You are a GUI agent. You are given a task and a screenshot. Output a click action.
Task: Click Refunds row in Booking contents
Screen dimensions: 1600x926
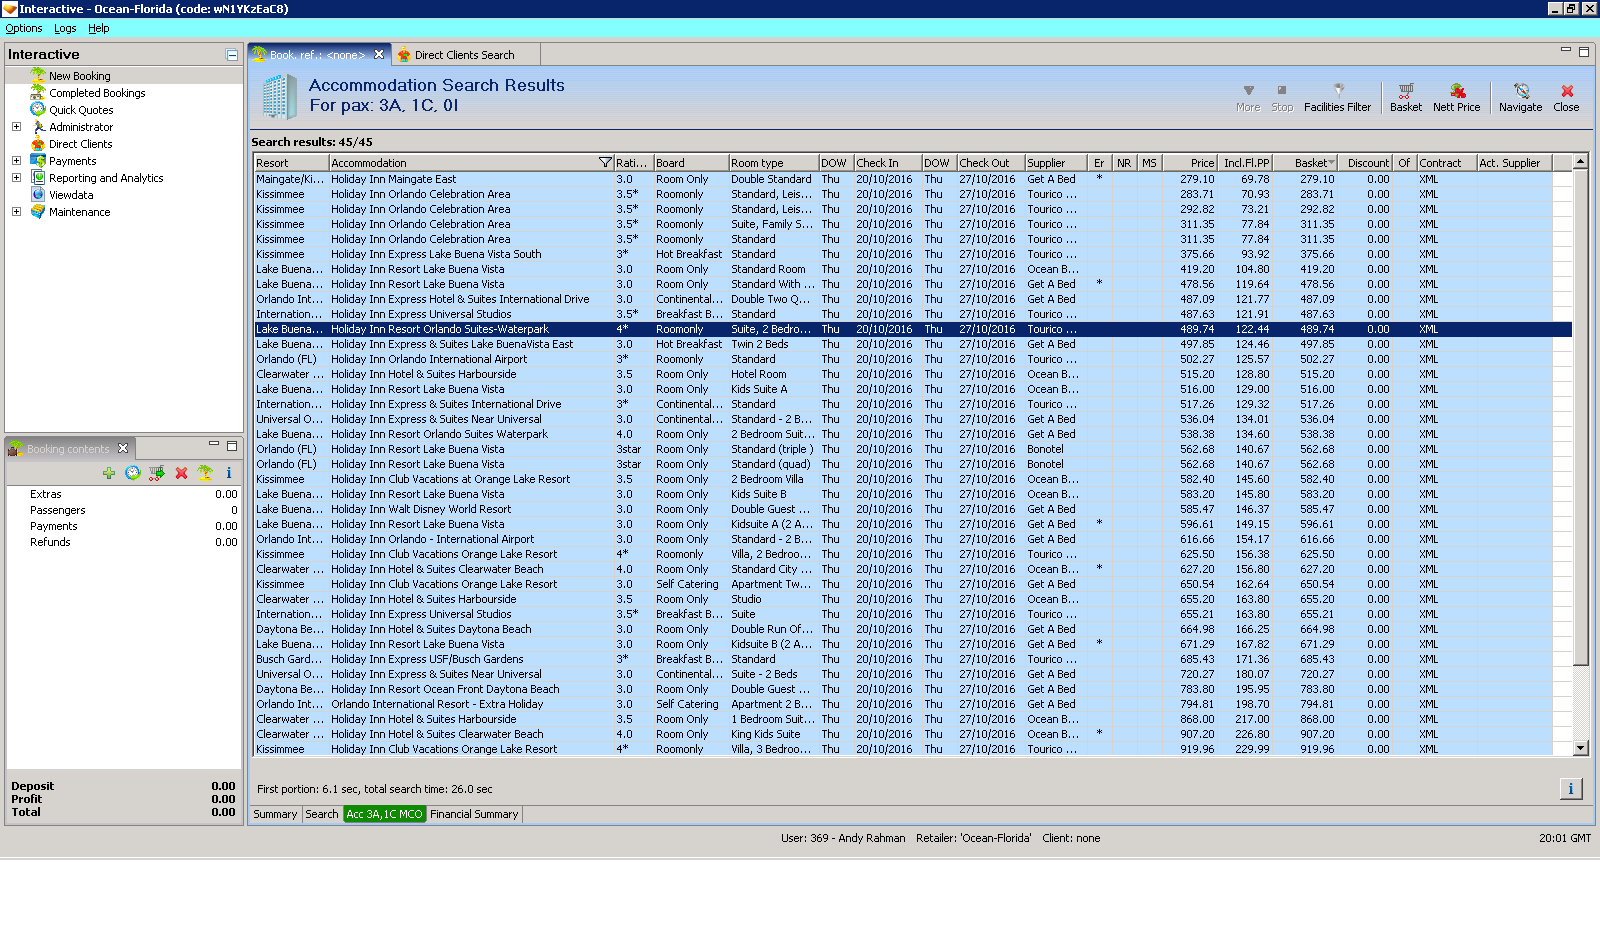124,542
